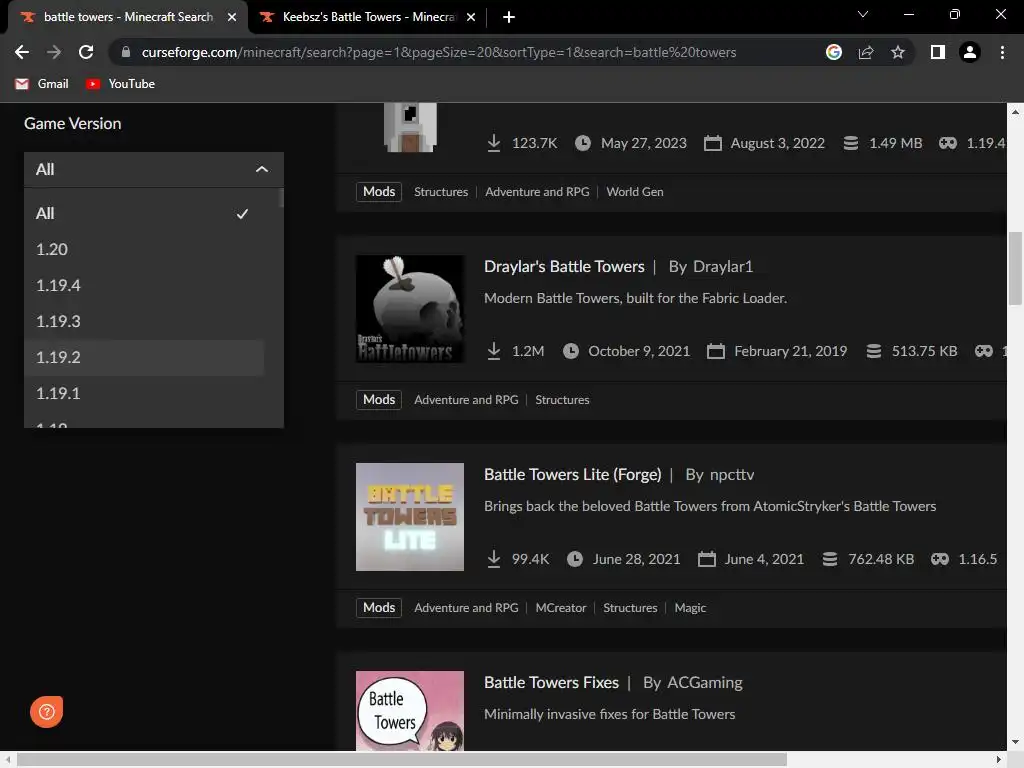Click calendar icon beside February 21, 2019
Viewport: 1024px width, 768px height.
click(x=716, y=351)
